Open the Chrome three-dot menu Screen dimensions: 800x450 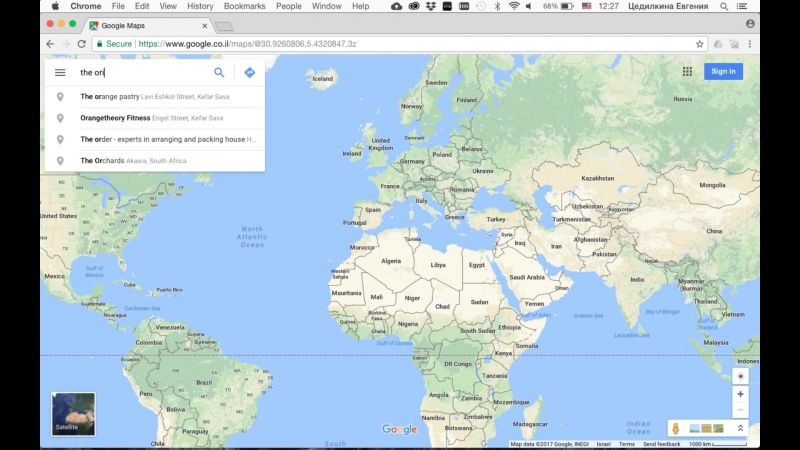click(x=749, y=44)
